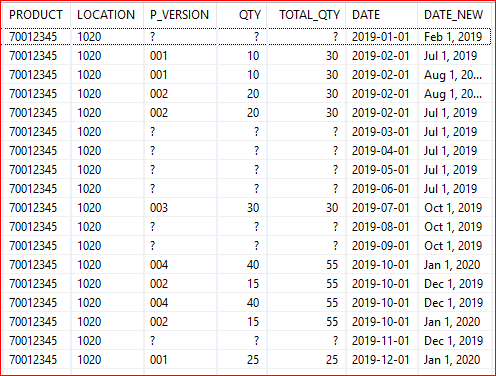Click the 2019-03-01 date cell
This screenshot has height=376, width=496.
(x=382, y=132)
